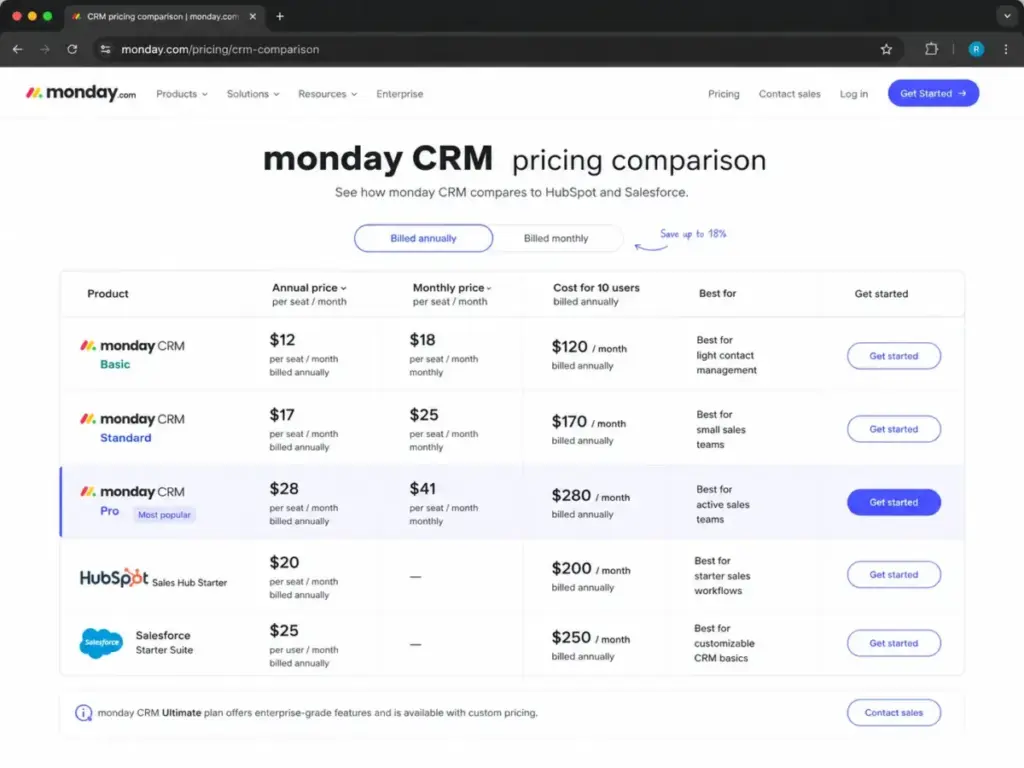Click Contact sales button for Ultimate plan
This screenshot has height=768, width=1024.
pos(893,712)
